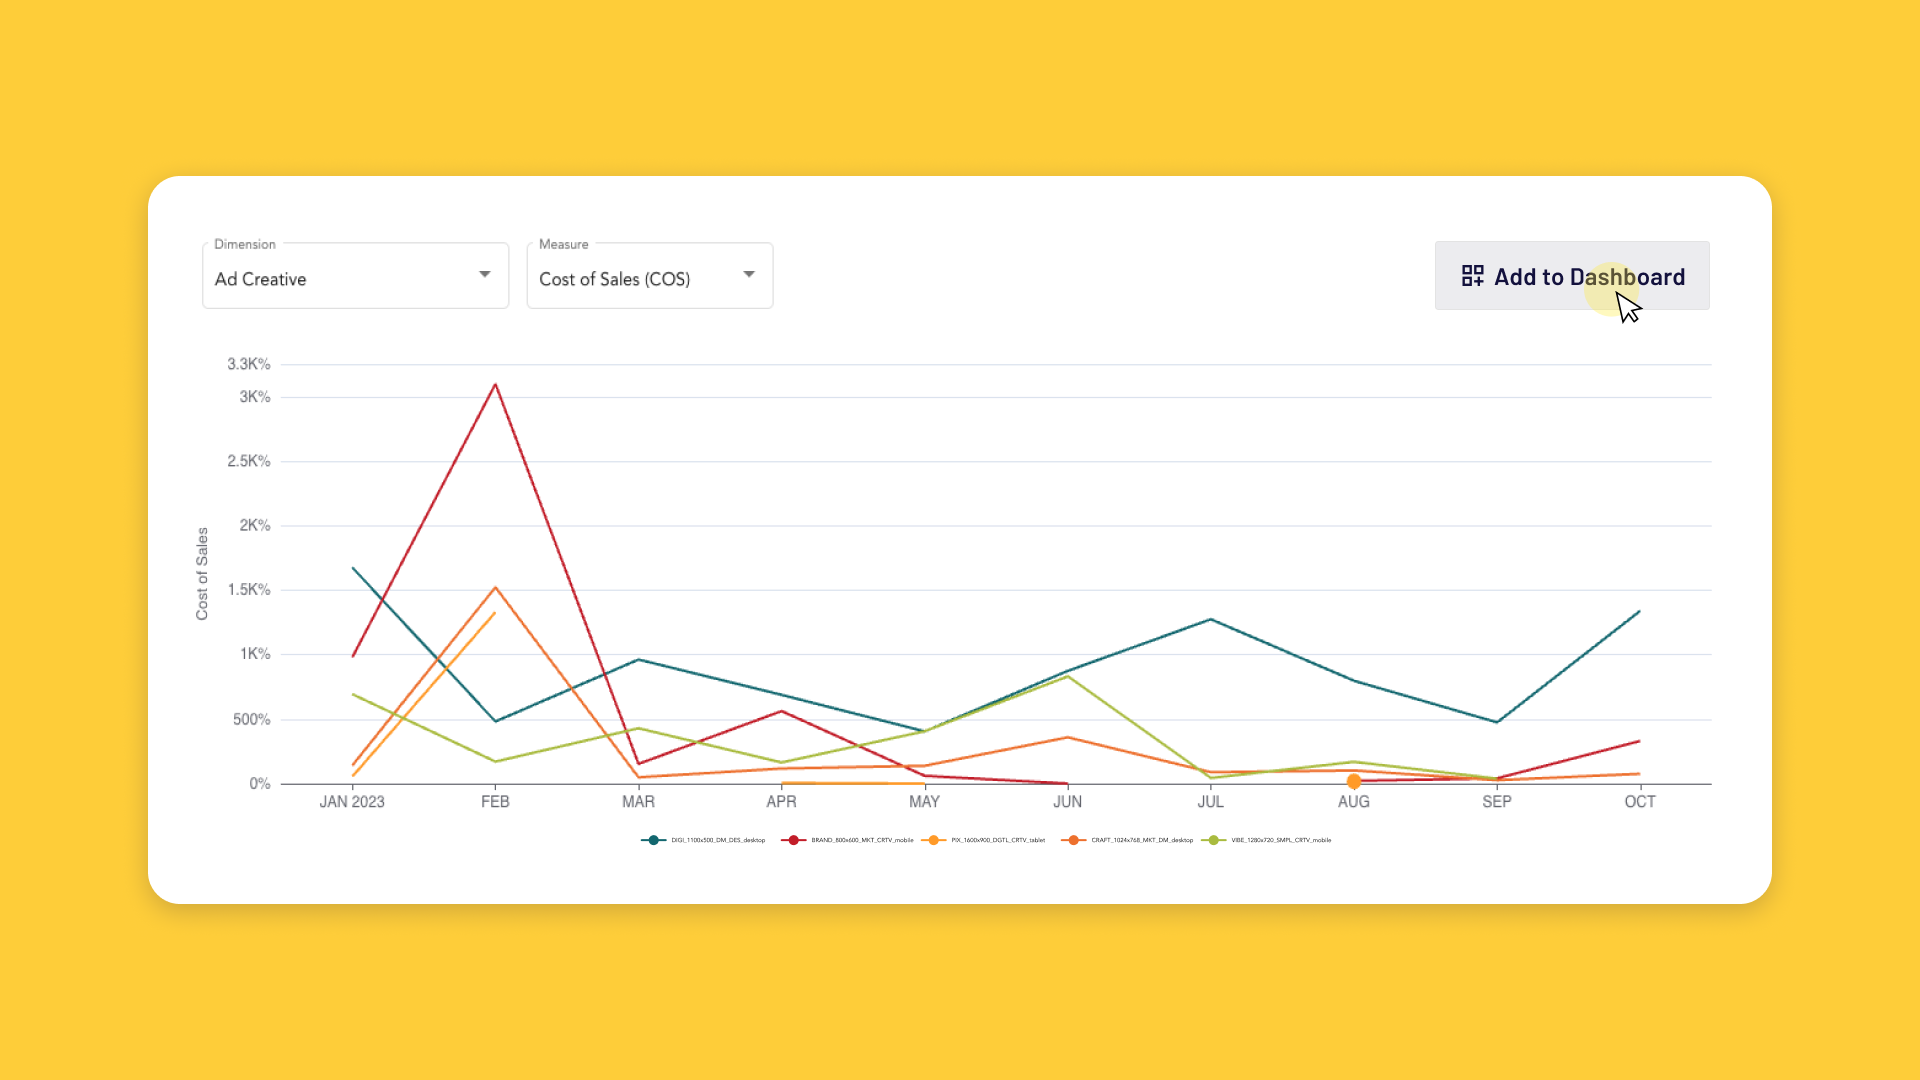Open the Measure dropdown arrow
The height and width of the screenshot is (1080, 1920).
click(748, 275)
